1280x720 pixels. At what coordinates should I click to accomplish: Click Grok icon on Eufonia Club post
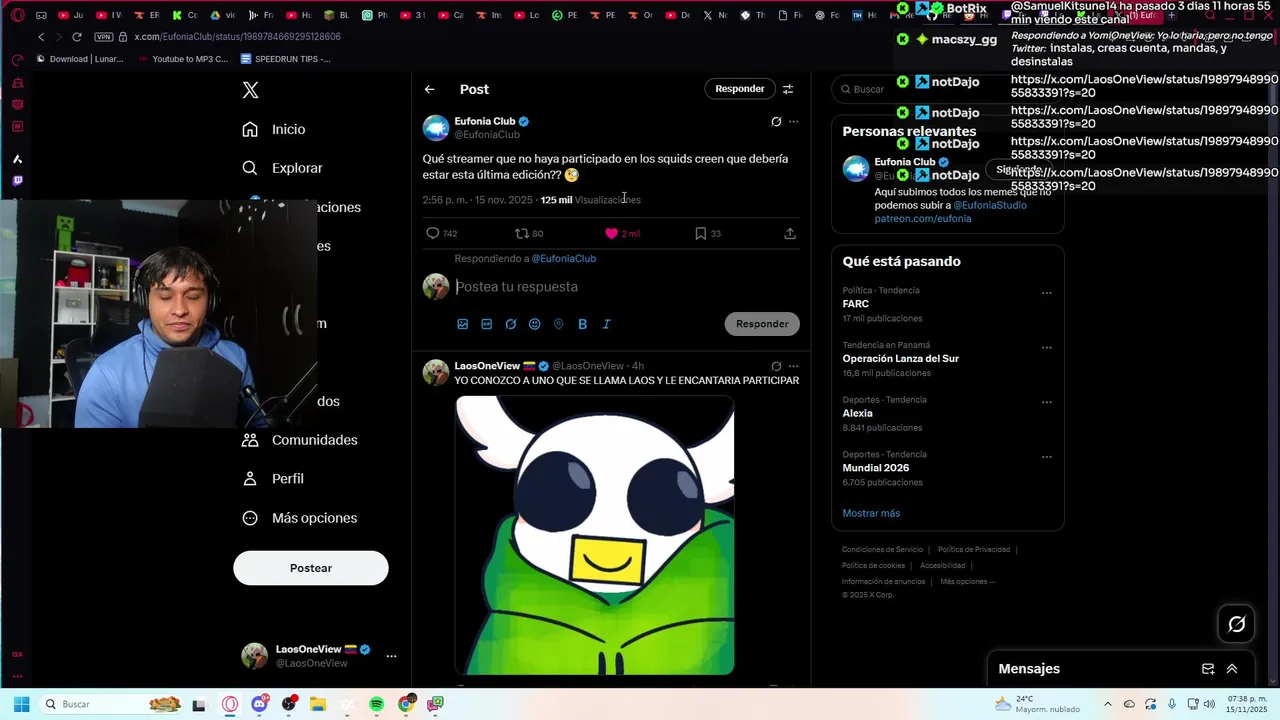coord(776,122)
